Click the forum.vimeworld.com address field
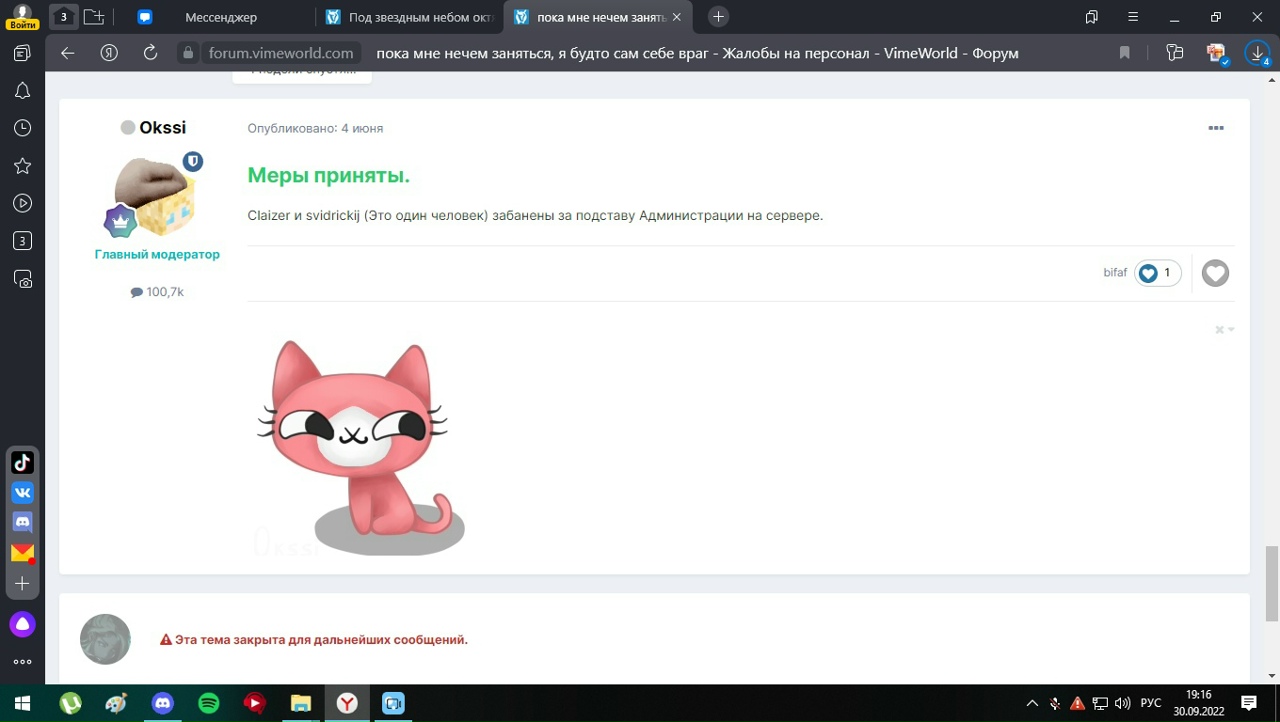1280x722 pixels. coord(281,53)
